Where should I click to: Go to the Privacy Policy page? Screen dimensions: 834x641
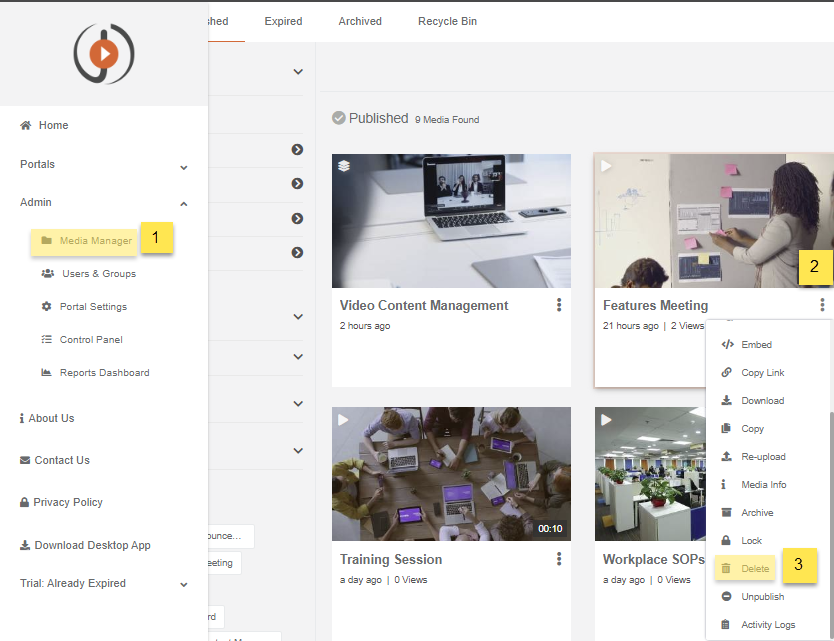67,502
